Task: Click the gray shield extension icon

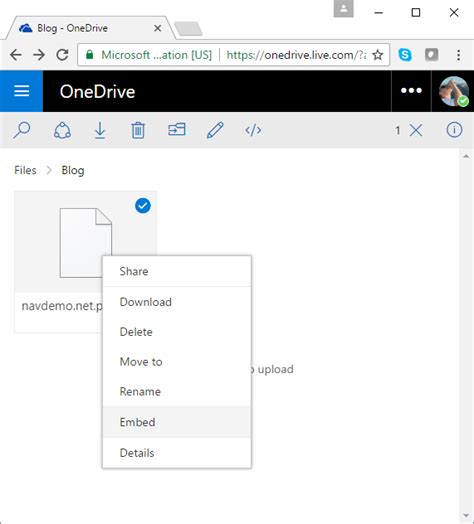Action: point(432,54)
